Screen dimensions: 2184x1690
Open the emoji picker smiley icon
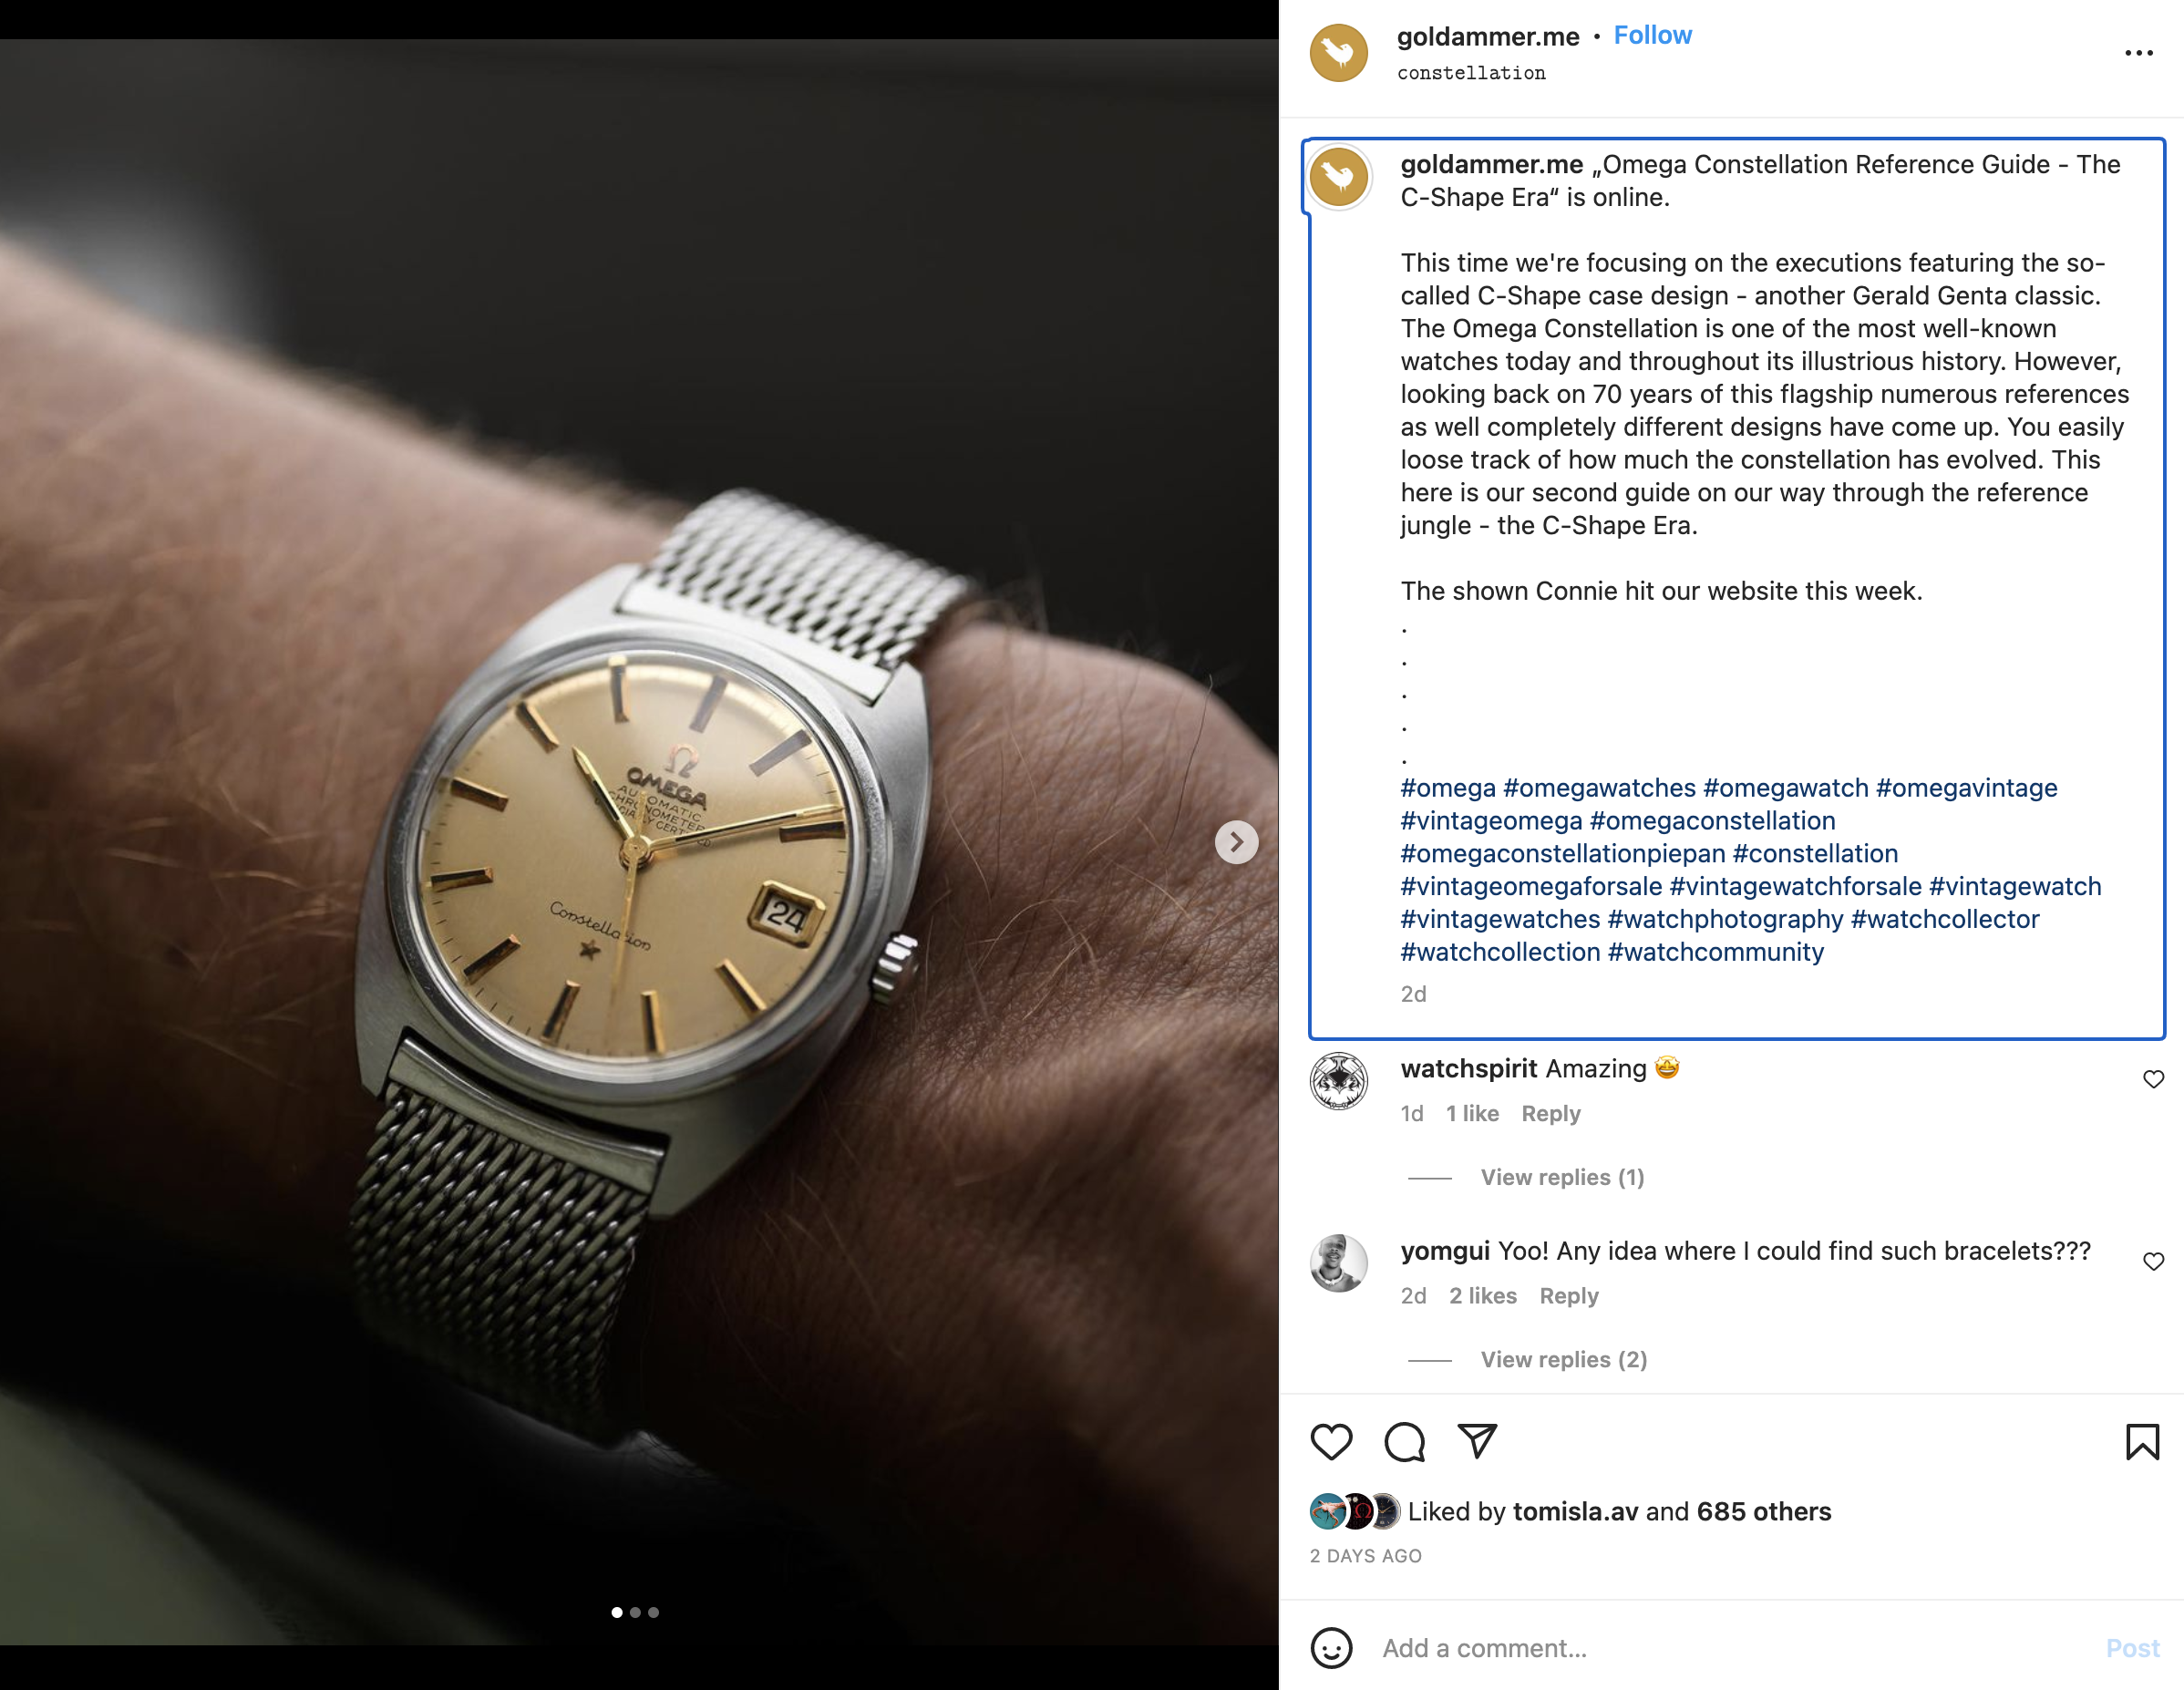click(1331, 1648)
